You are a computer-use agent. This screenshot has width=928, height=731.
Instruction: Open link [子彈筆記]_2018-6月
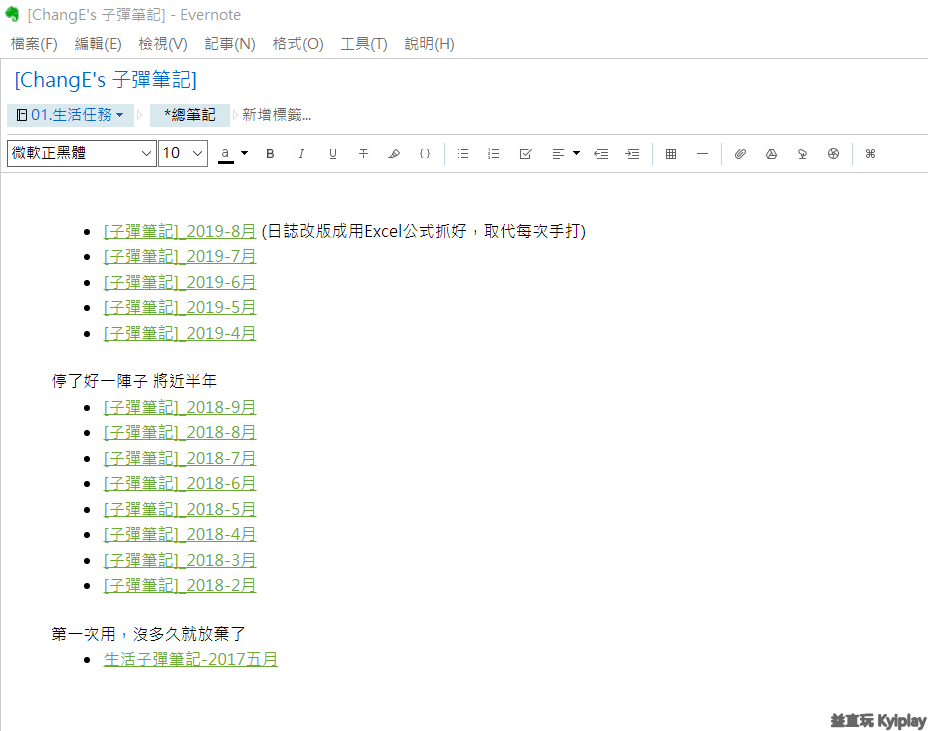tap(179, 484)
